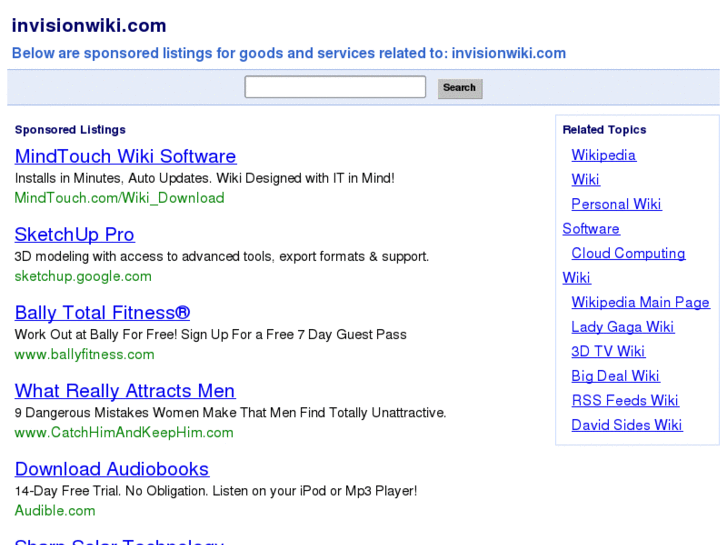Viewport: 727px width, 545px height.
Task: Click the www.CatchHimAndKeepHim.com URL text
Action: pyautogui.click(x=124, y=433)
